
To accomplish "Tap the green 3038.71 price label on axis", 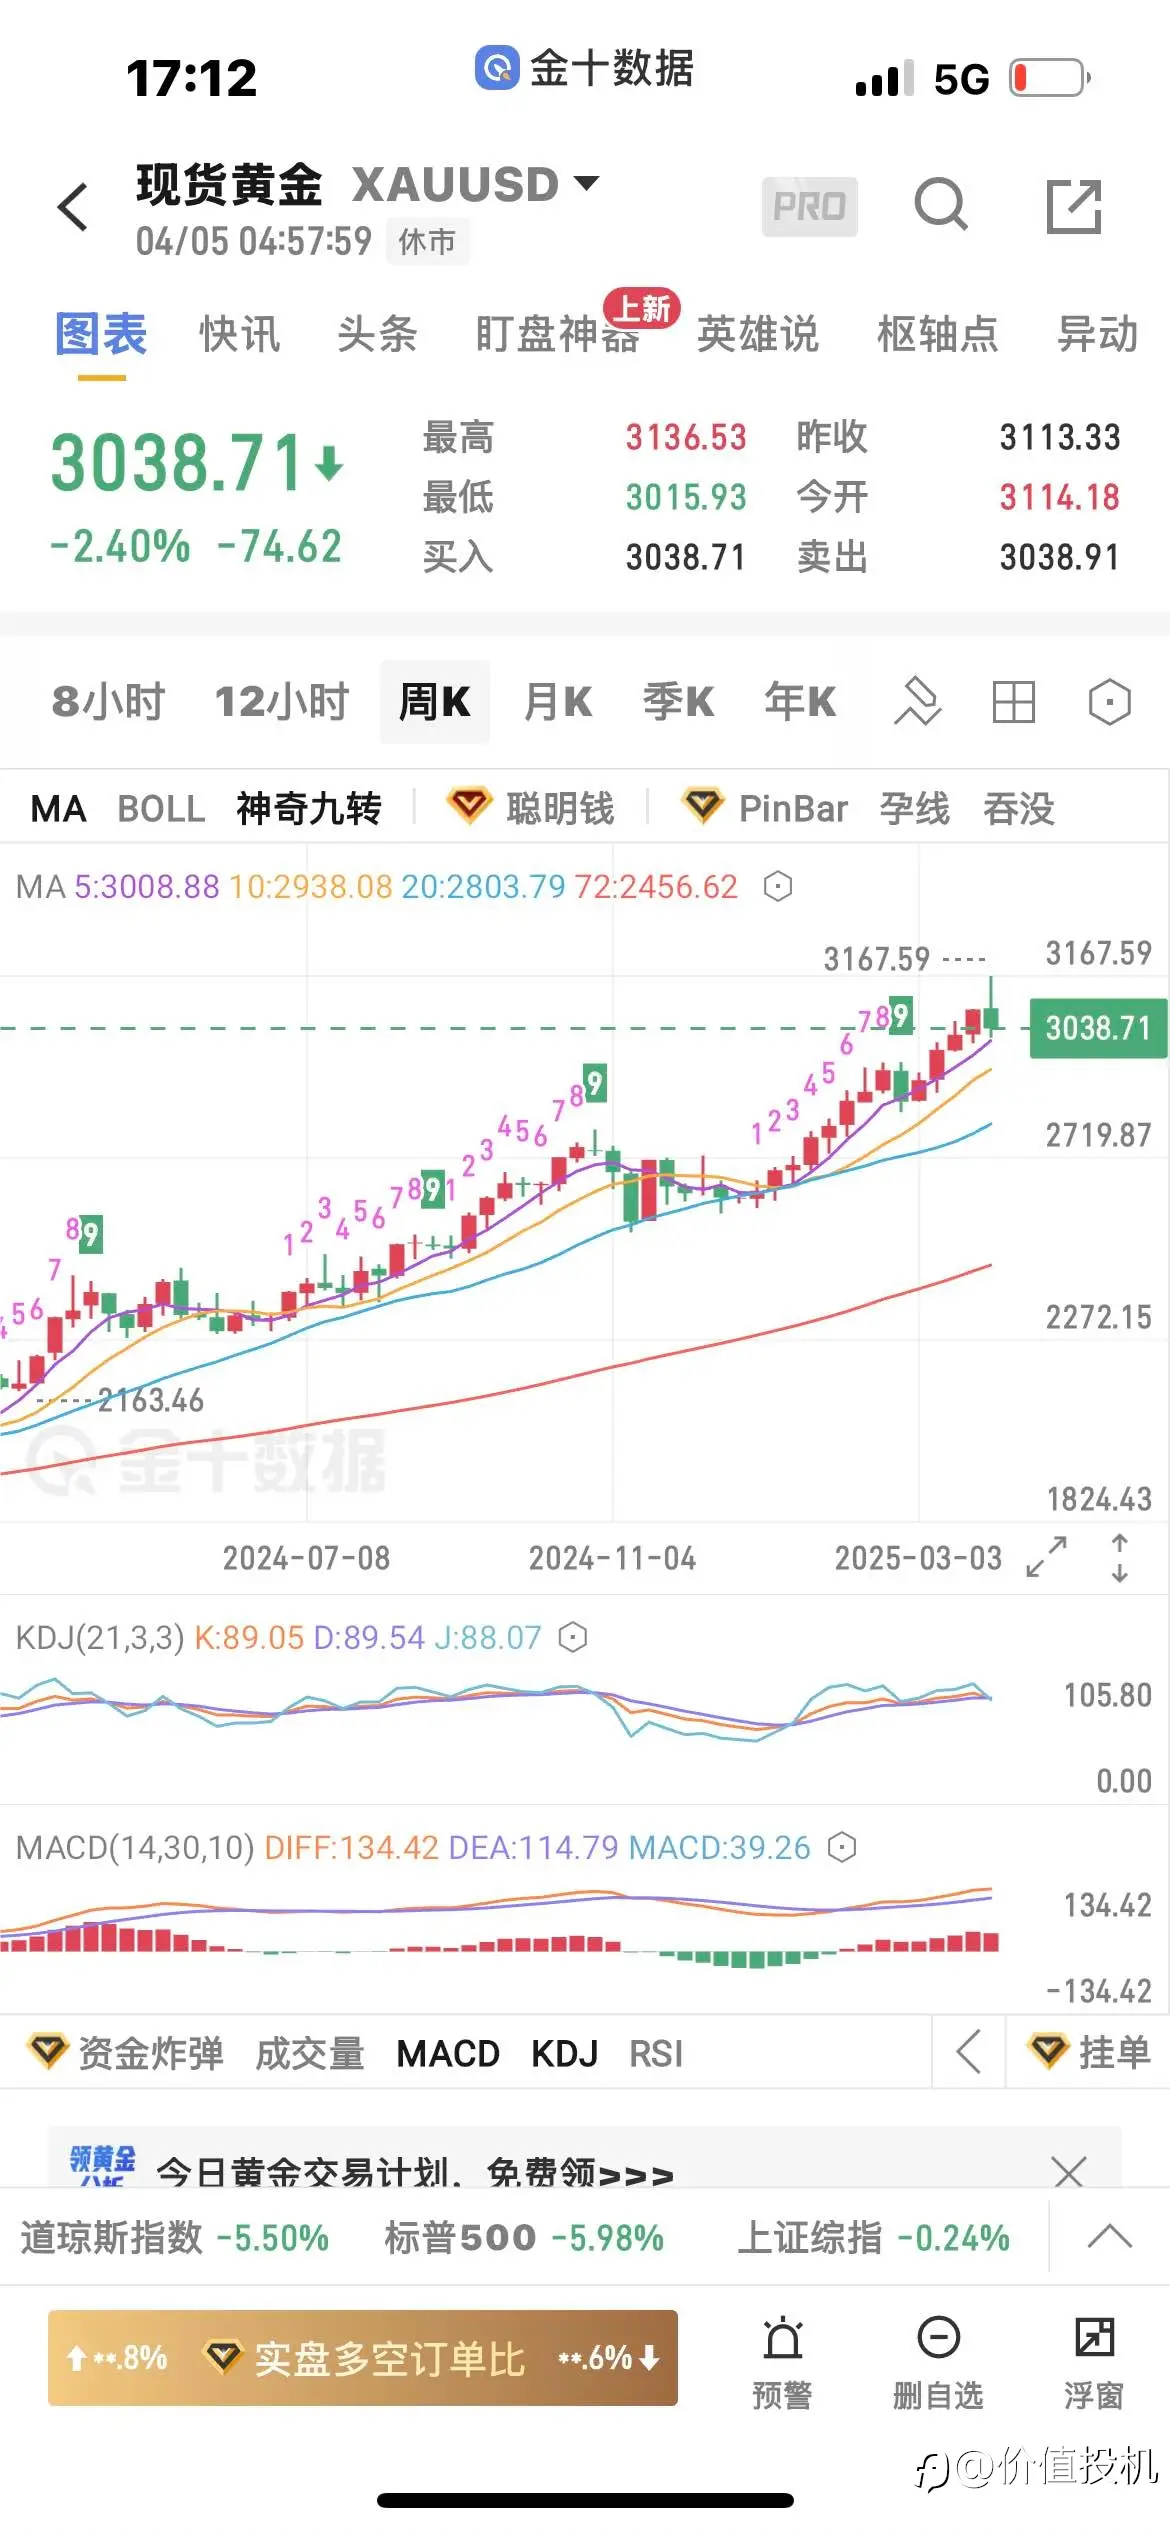I will [1098, 1028].
